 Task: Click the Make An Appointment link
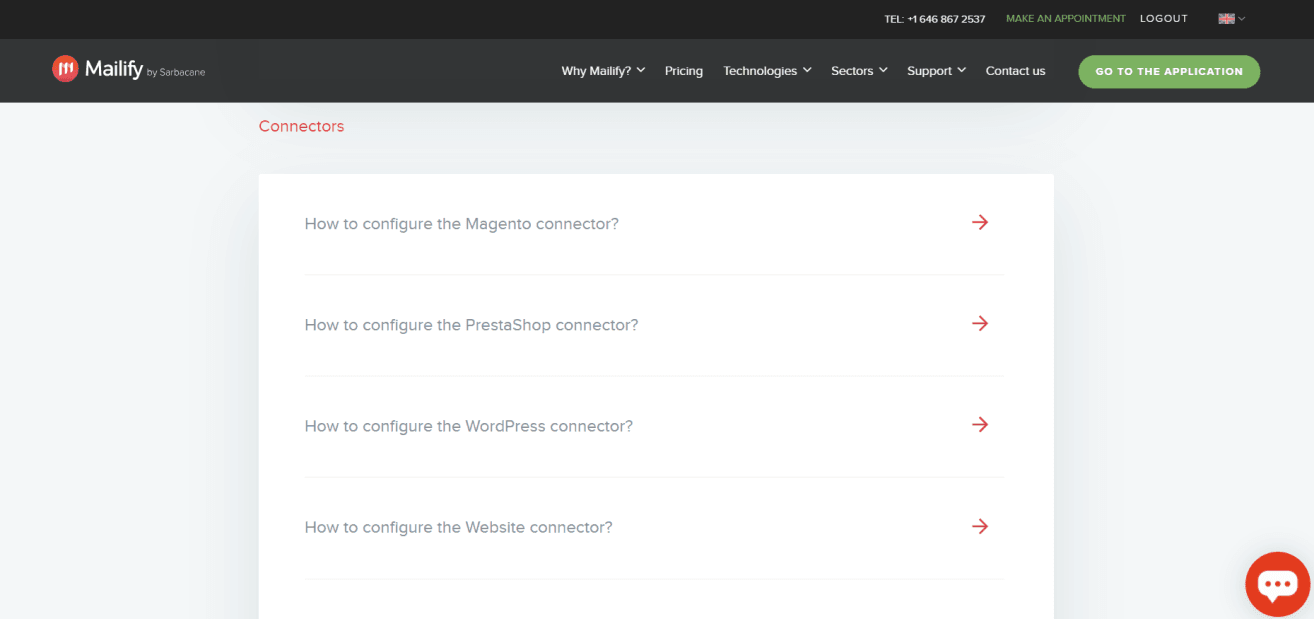click(x=1065, y=19)
